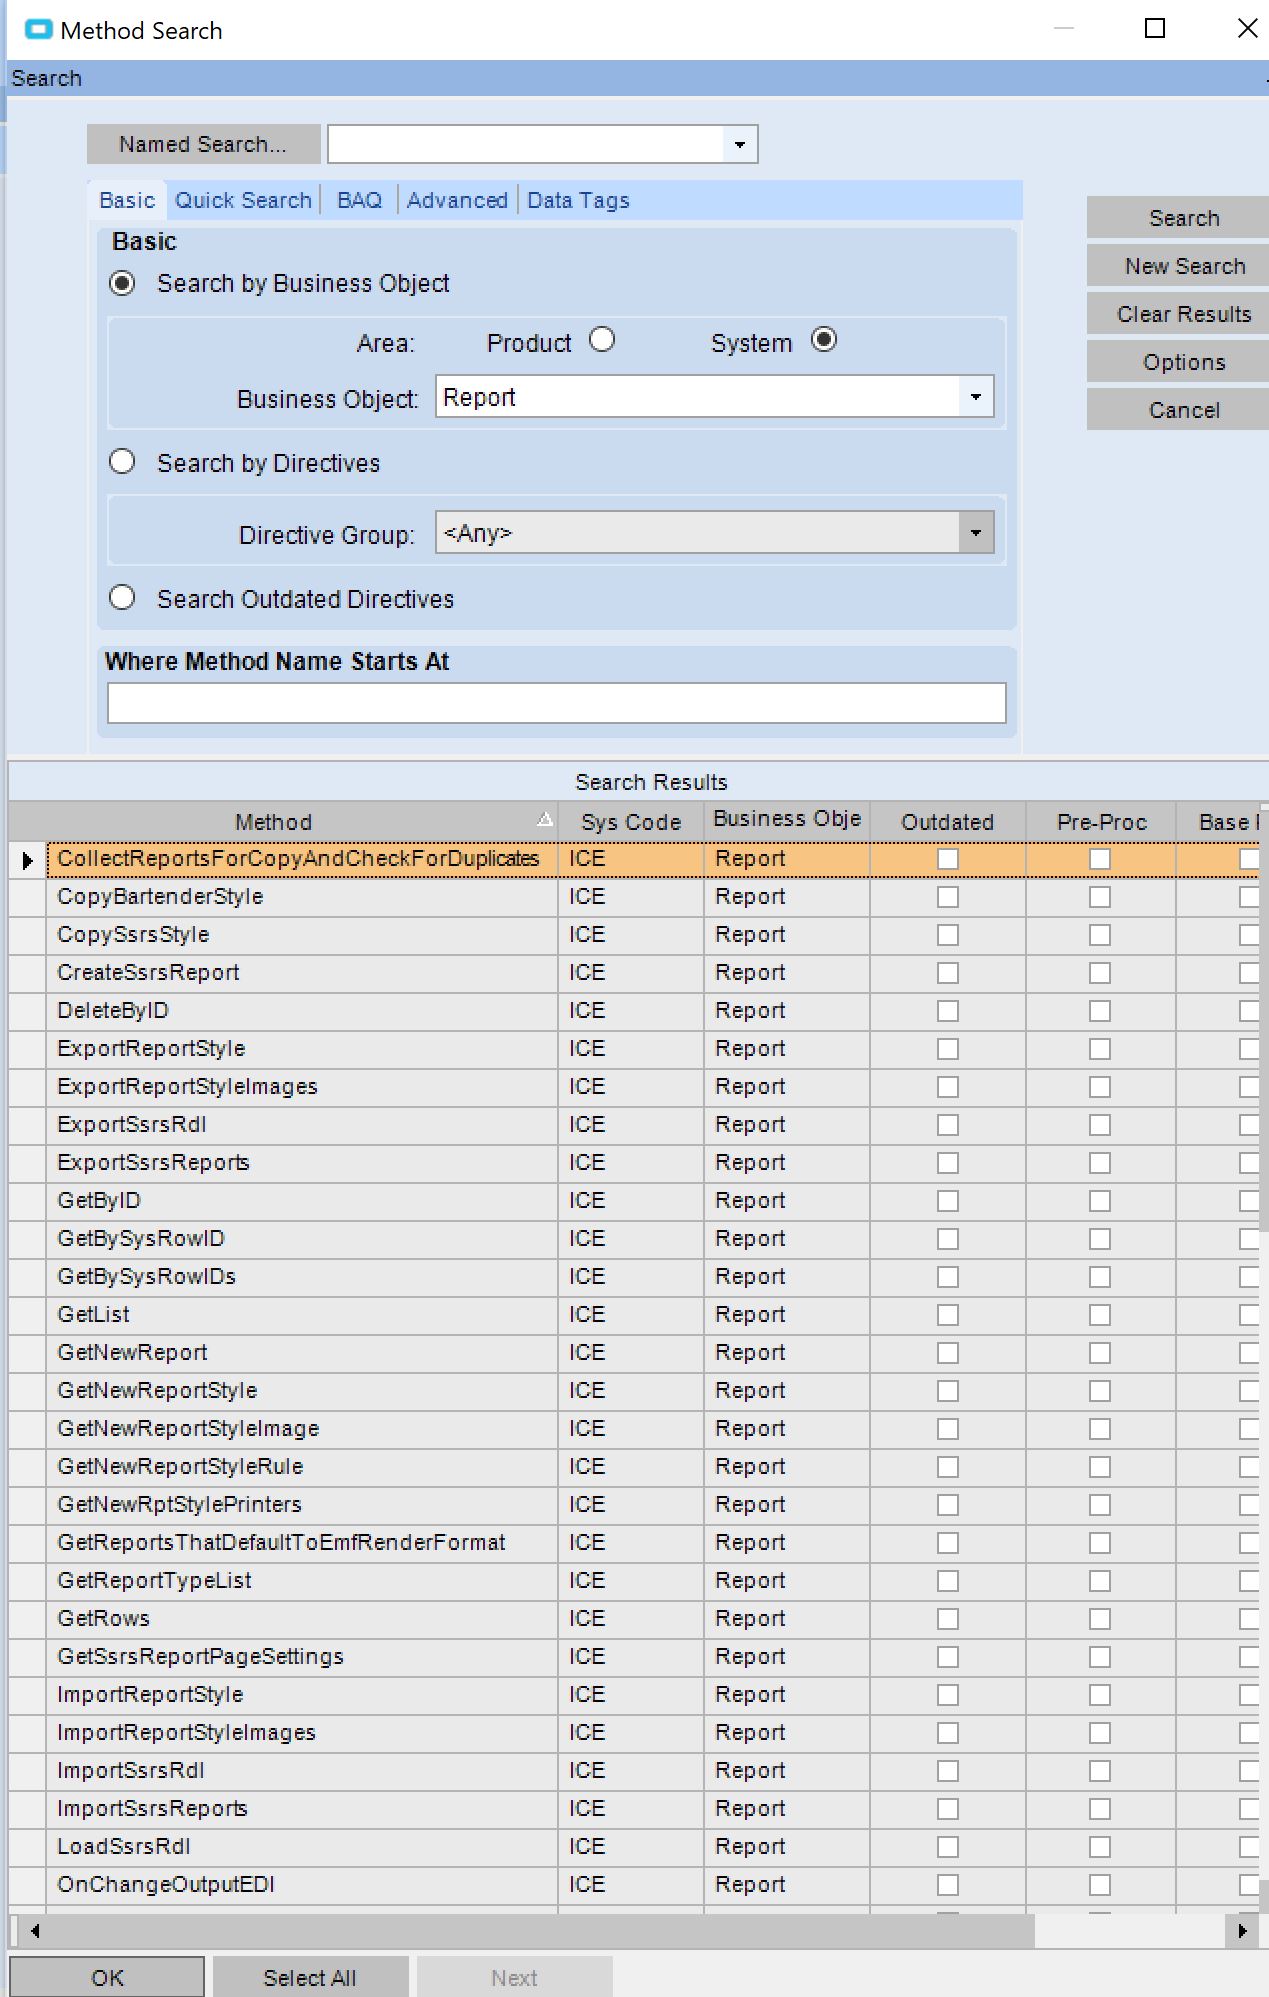Open the Advanced tab
1269x1997 pixels.
[457, 200]
